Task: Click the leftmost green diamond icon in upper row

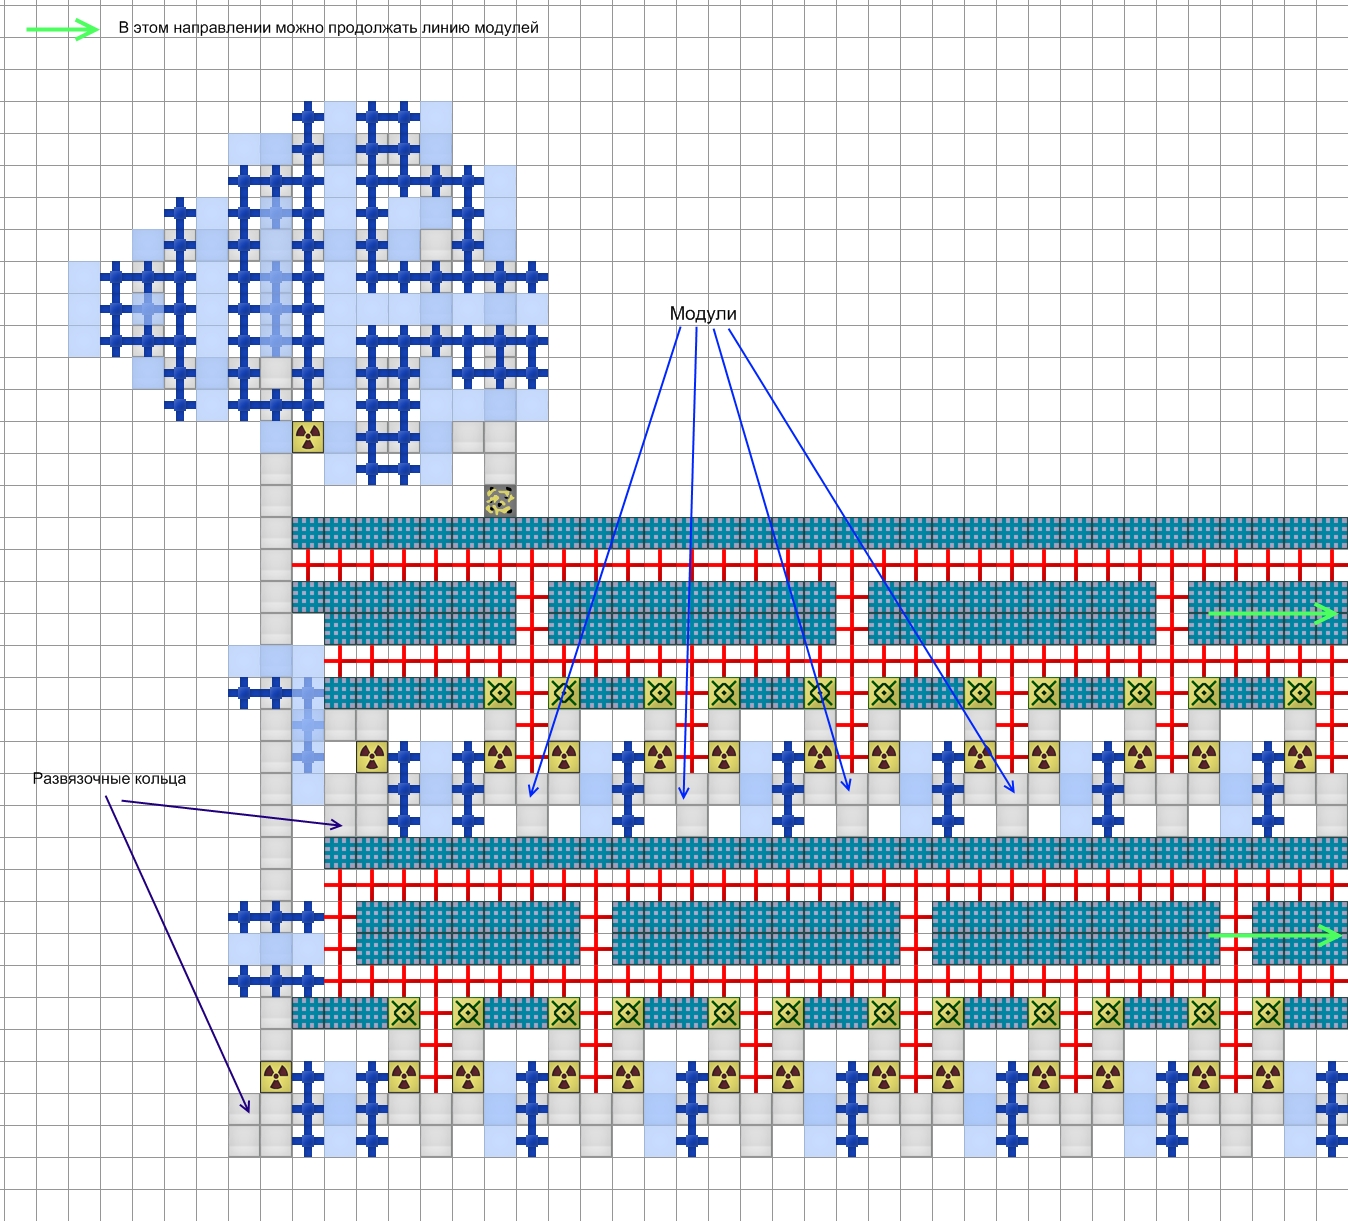Action: click(x=500, y=693)
